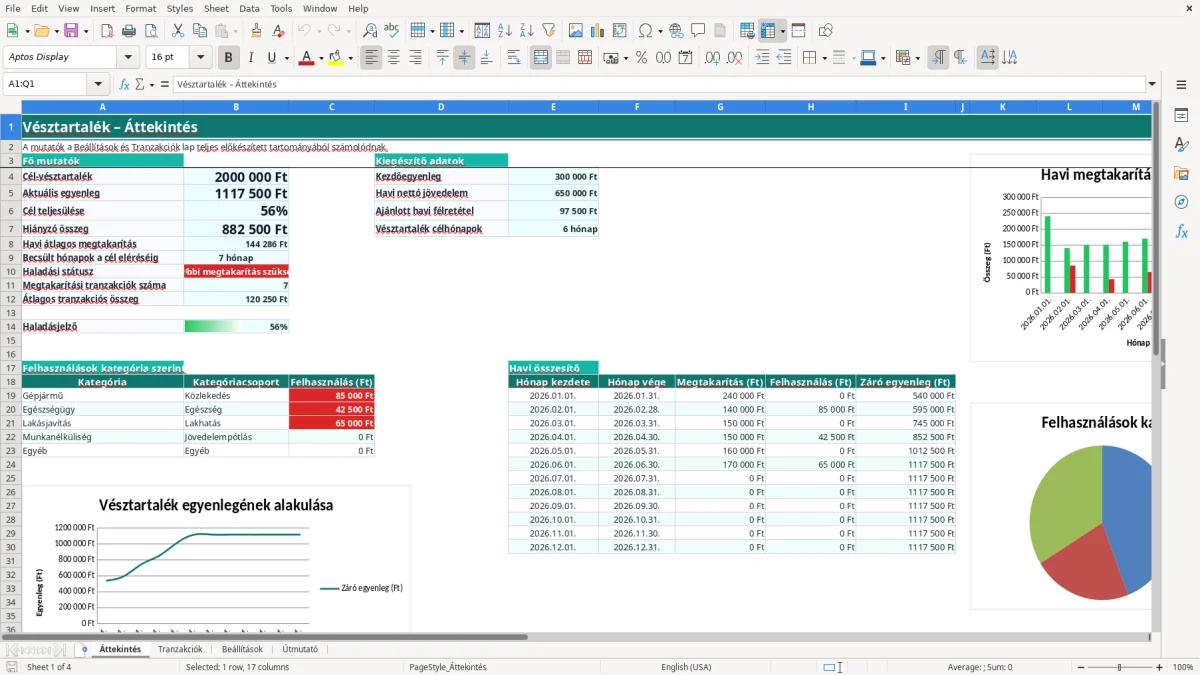Insert special character Omega icon
This screenshot has height=675, width=1200.
pyautogui.click(x=645, y=31)
